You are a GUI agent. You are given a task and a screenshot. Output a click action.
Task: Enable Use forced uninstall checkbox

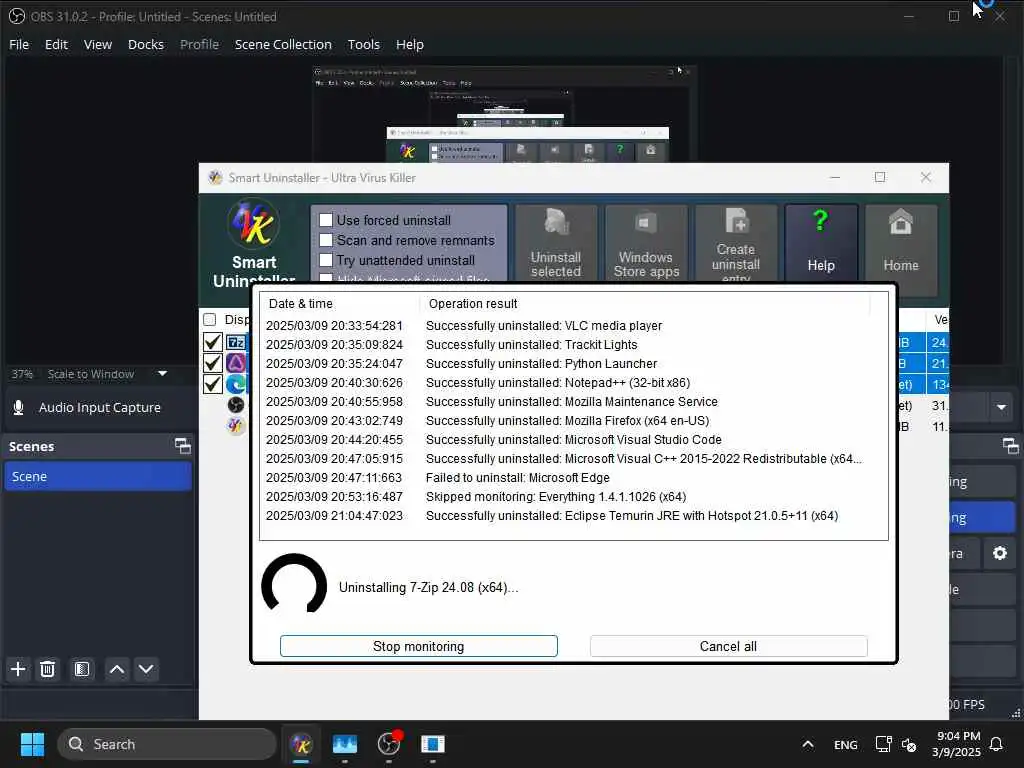tap(326, 220)
